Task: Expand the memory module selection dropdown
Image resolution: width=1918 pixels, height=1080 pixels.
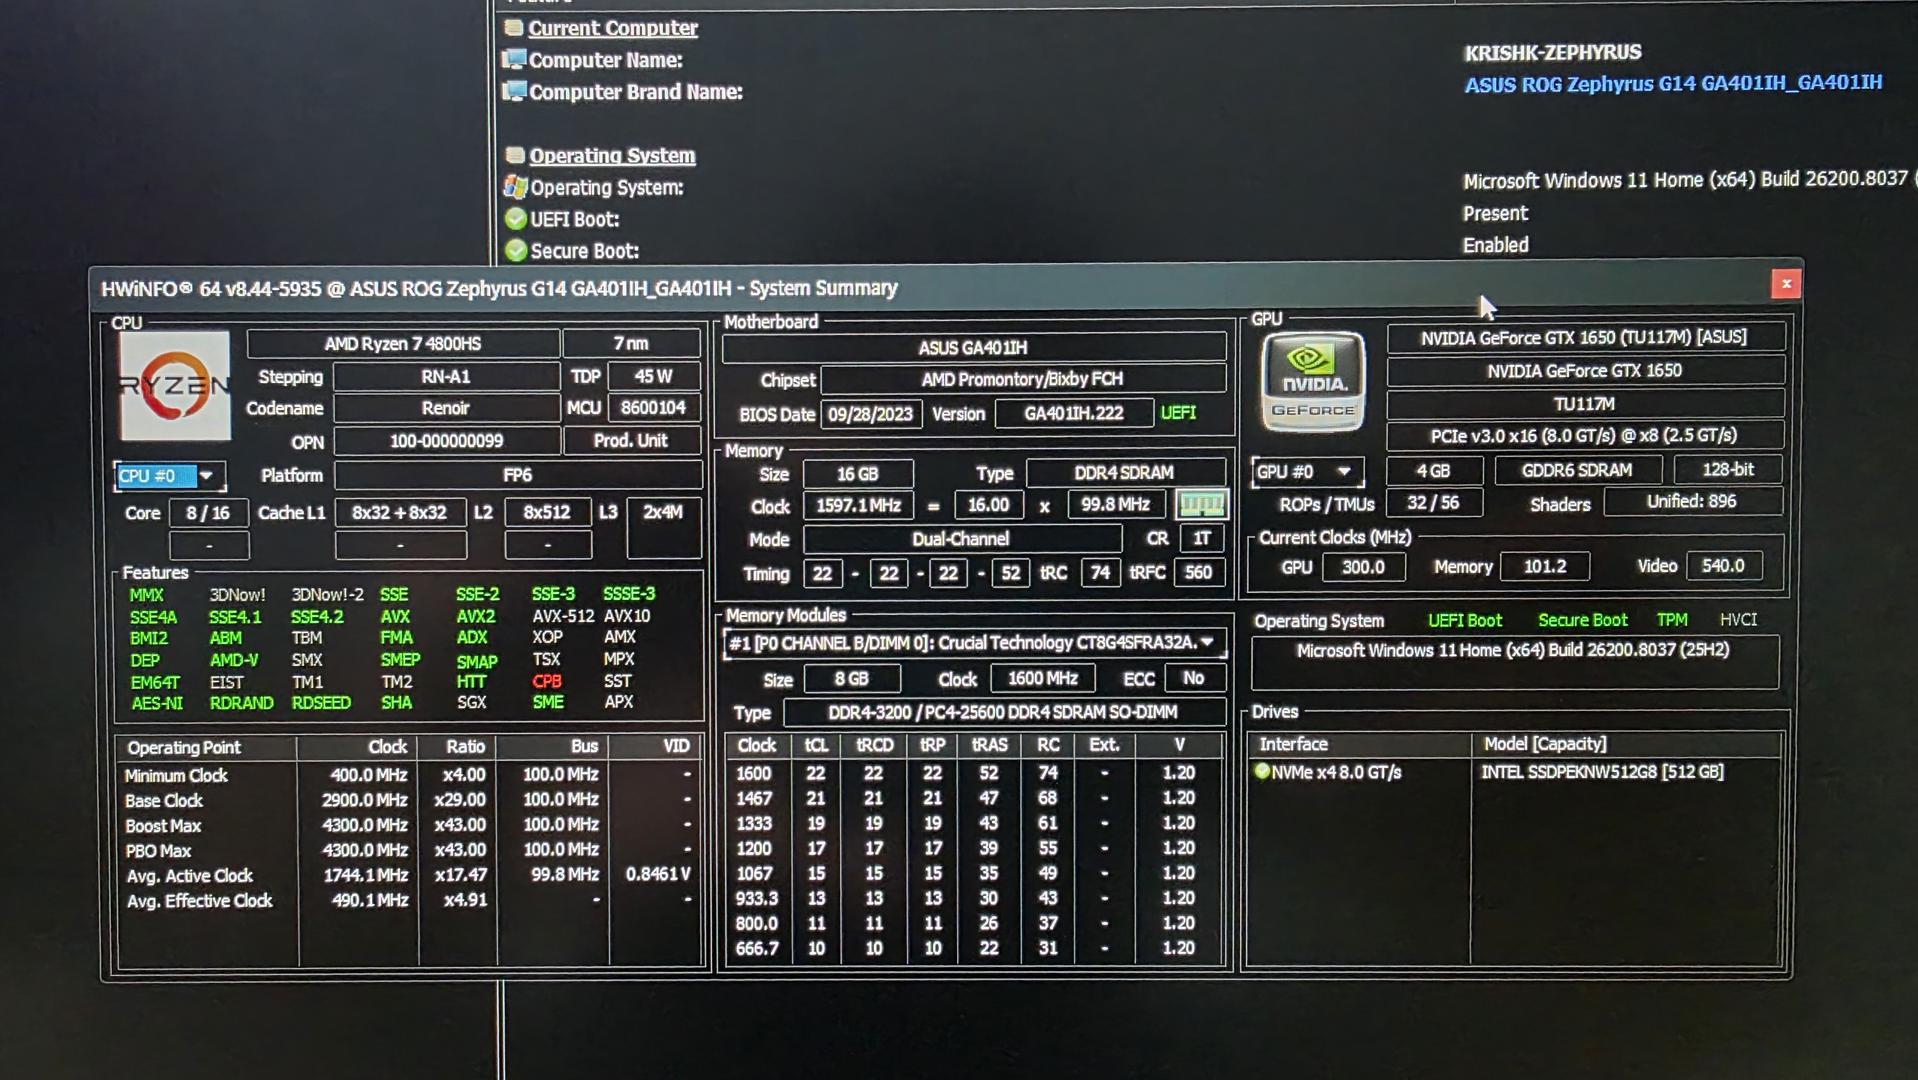Action: pos(1207,643)
